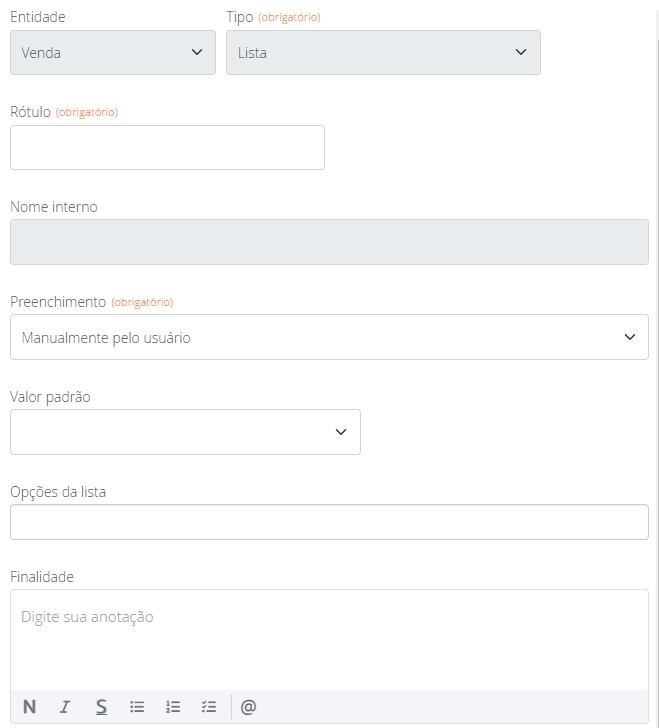Click the Preenchimento field label
This screenshot has height=728, width=659.
coord(57,302)
